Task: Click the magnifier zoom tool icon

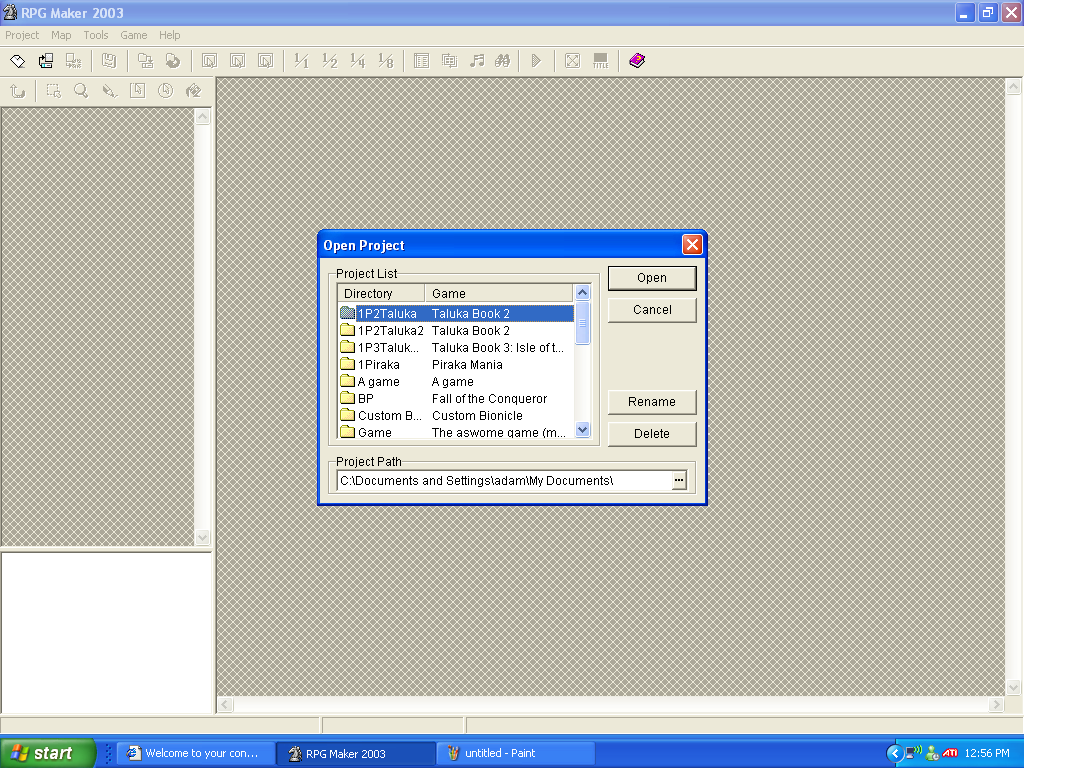Action: pyautogui.click(x=81, y=91)
